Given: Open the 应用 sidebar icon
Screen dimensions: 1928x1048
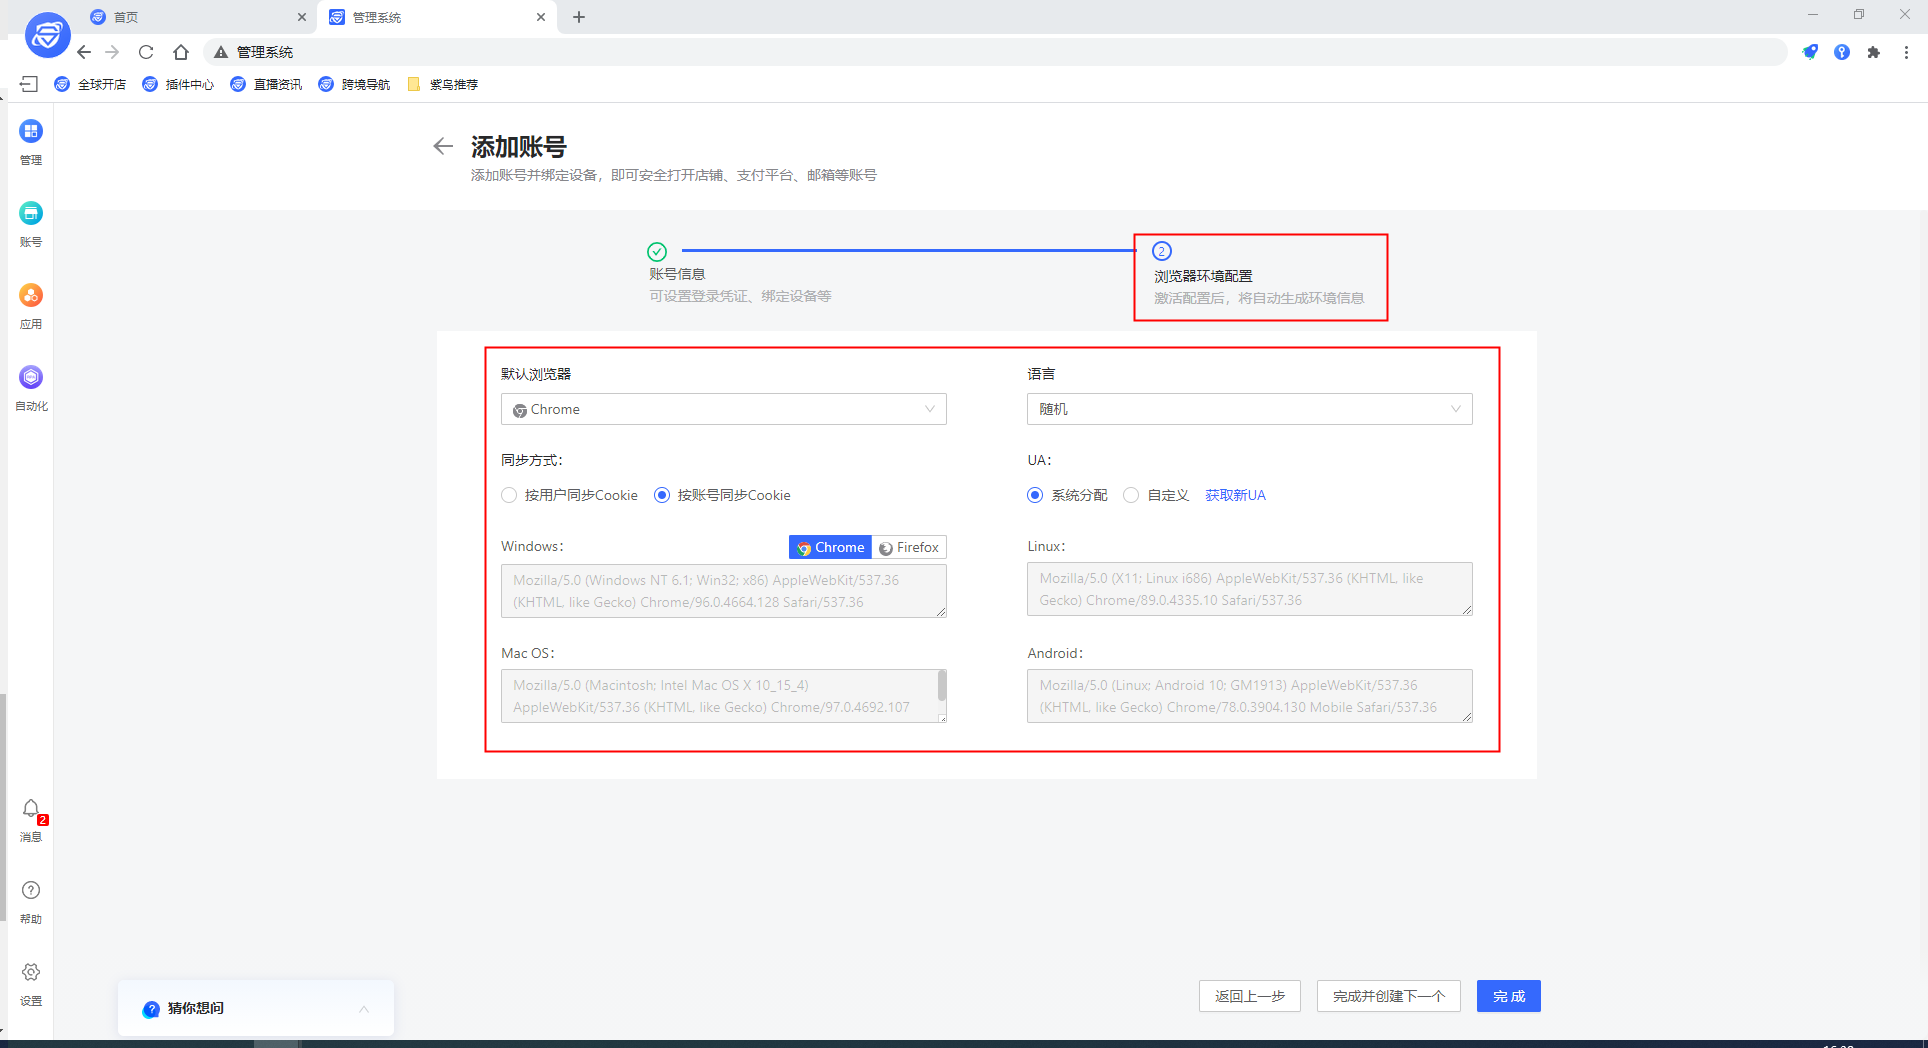Looking at the screenshot, I should pyautogui.click(x=31, y=296).
